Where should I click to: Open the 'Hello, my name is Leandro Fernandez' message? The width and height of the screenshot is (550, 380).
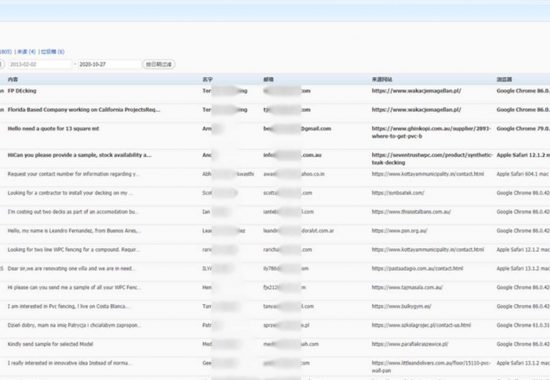[x=74, y=231]
